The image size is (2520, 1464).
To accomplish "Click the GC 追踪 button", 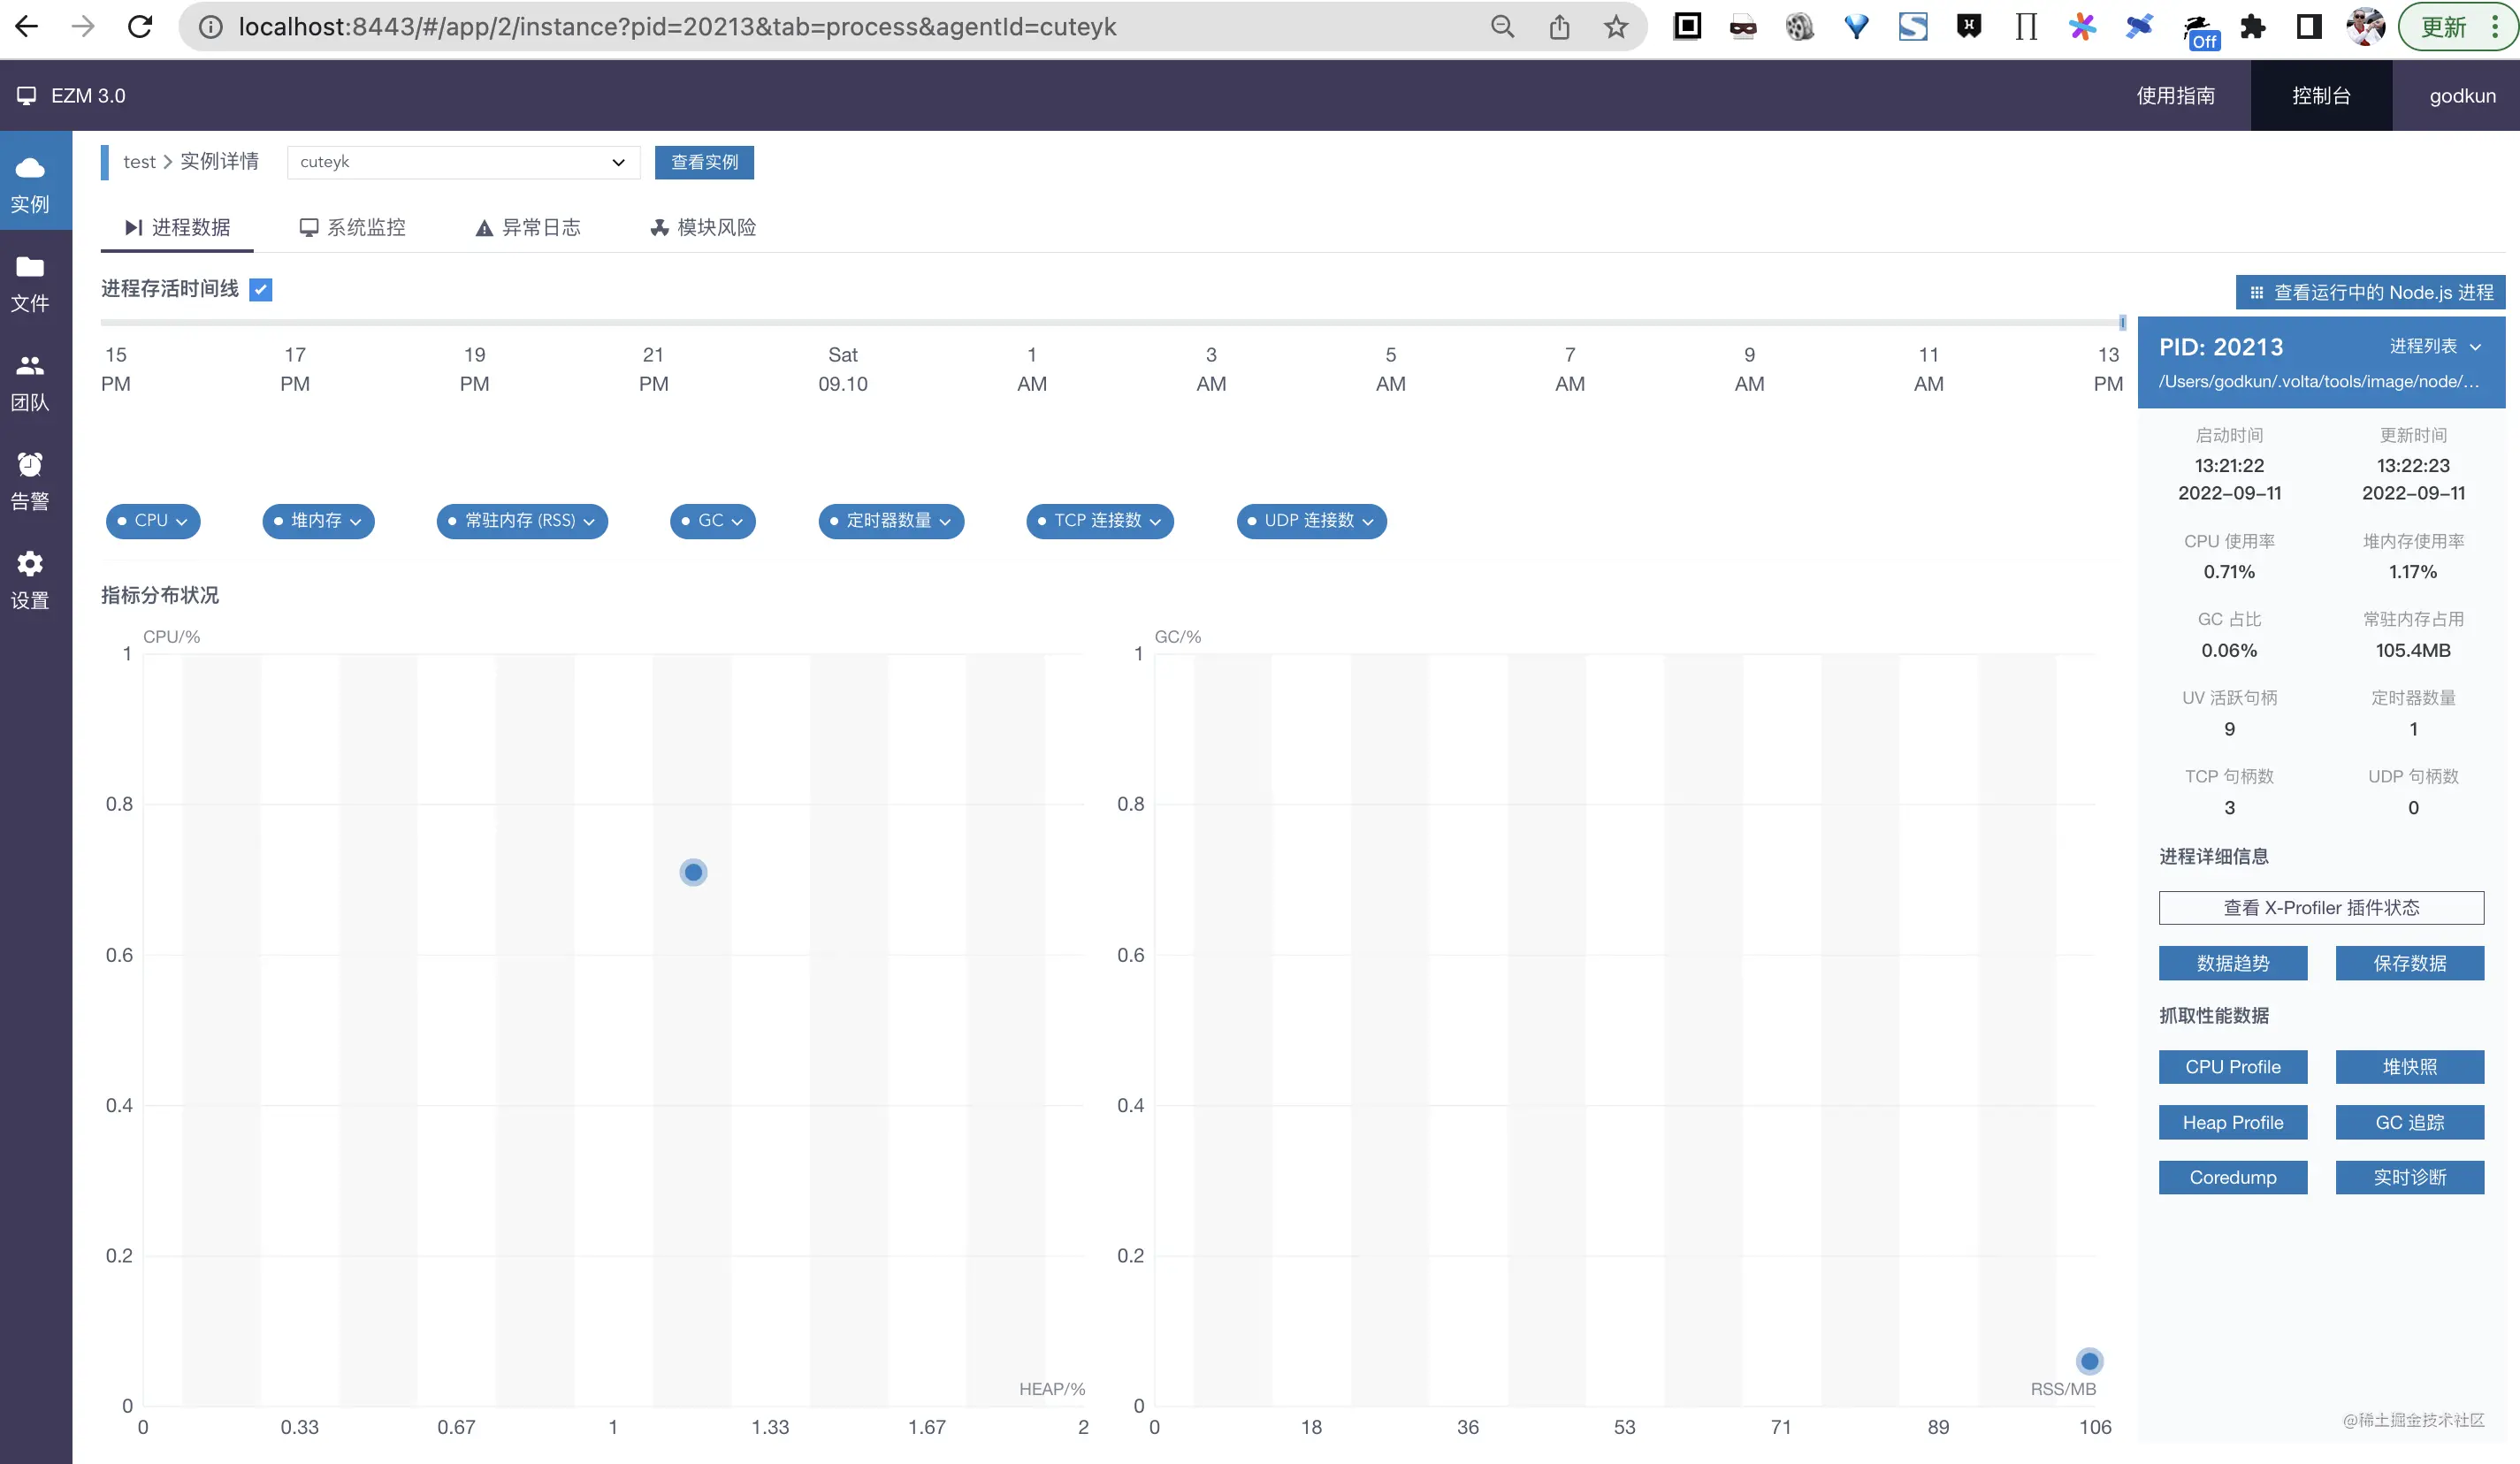I will tap(2410, 1122).
